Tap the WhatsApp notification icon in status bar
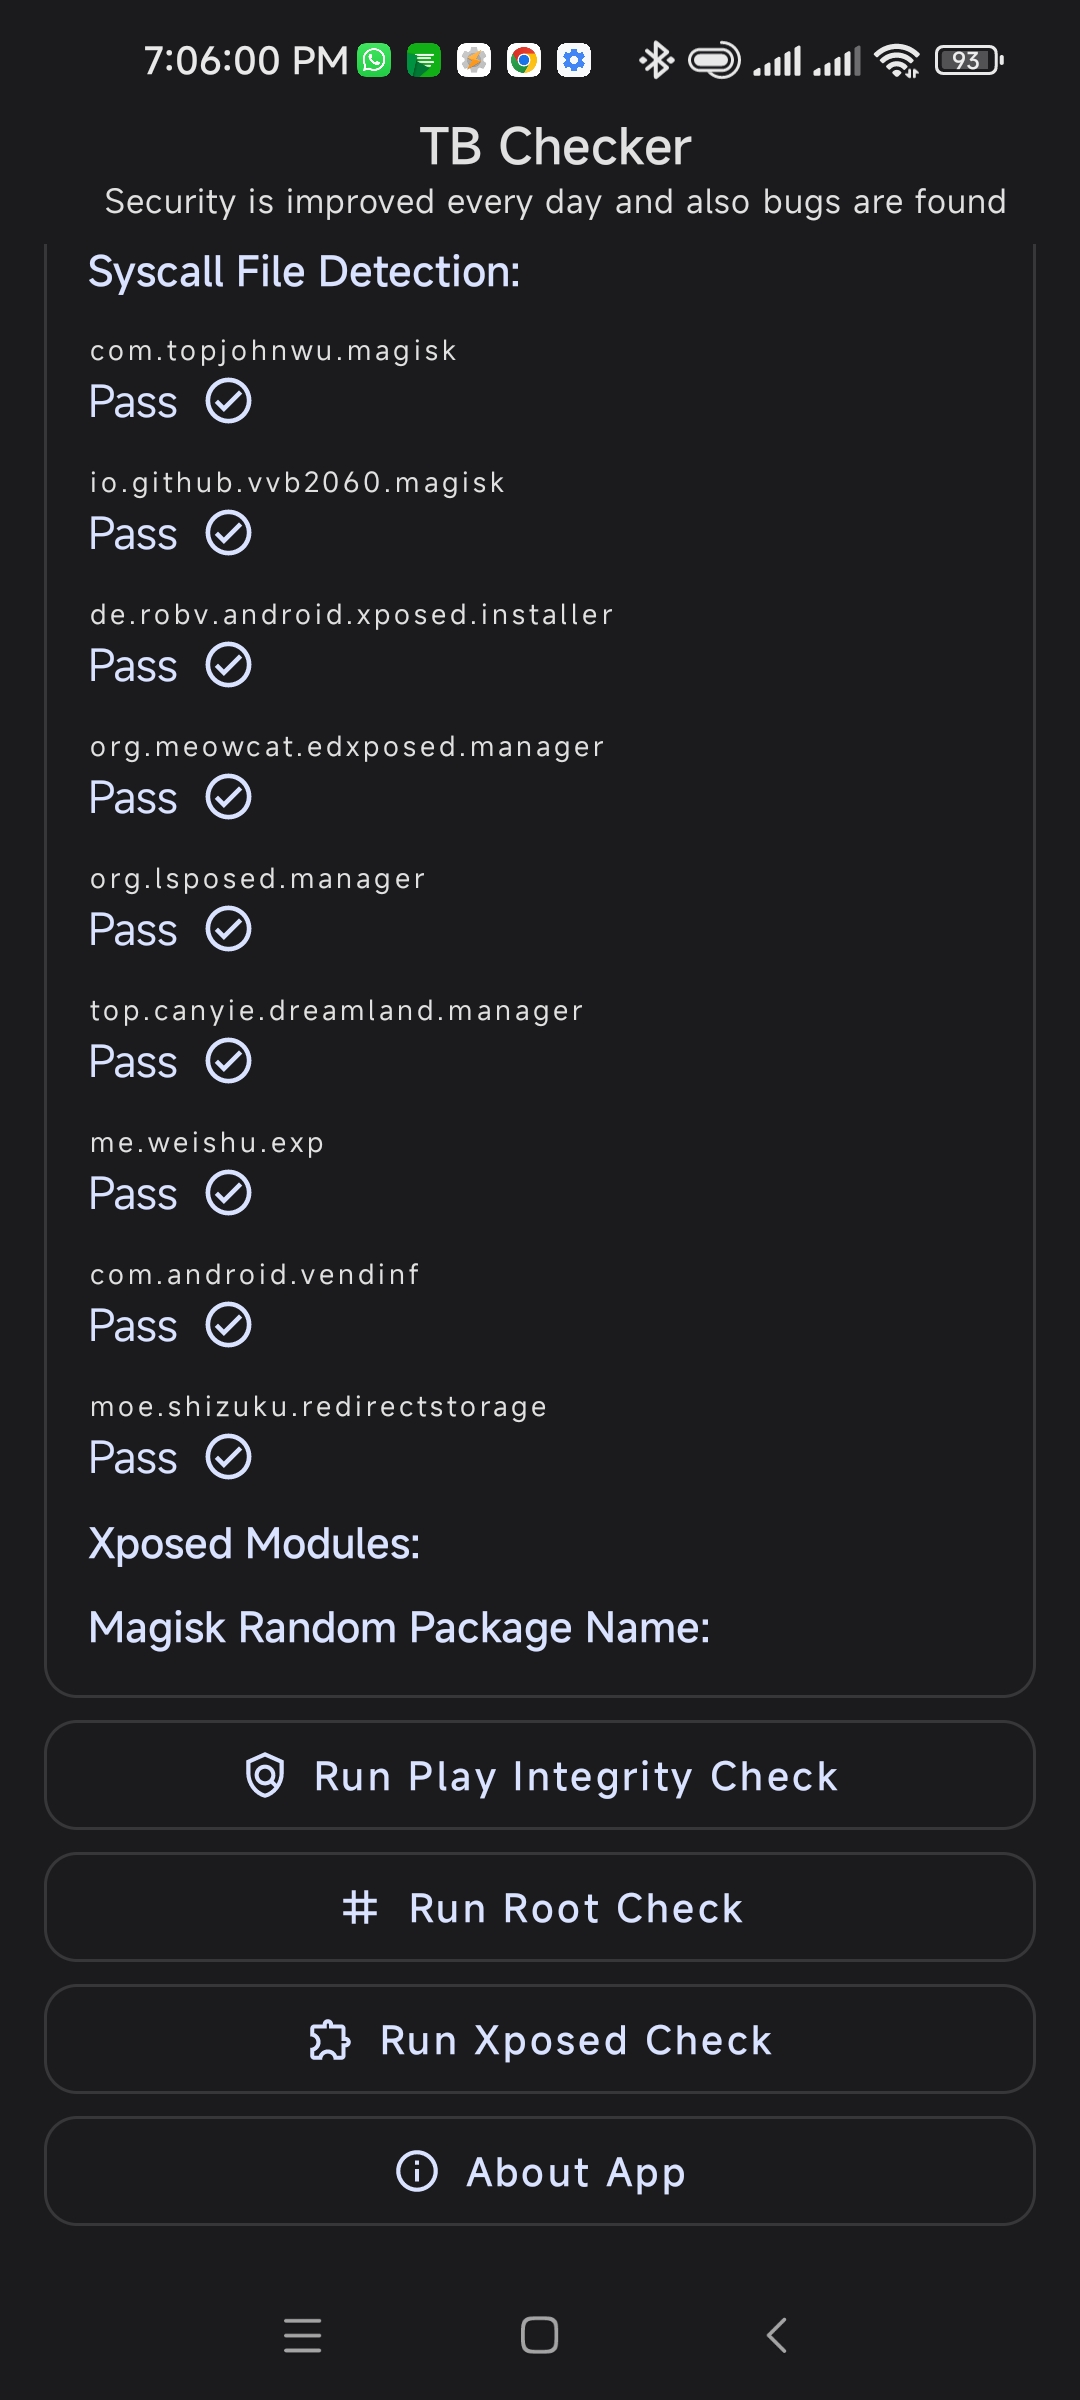Screen dimensions: 1080x2400 click(375, 60)
